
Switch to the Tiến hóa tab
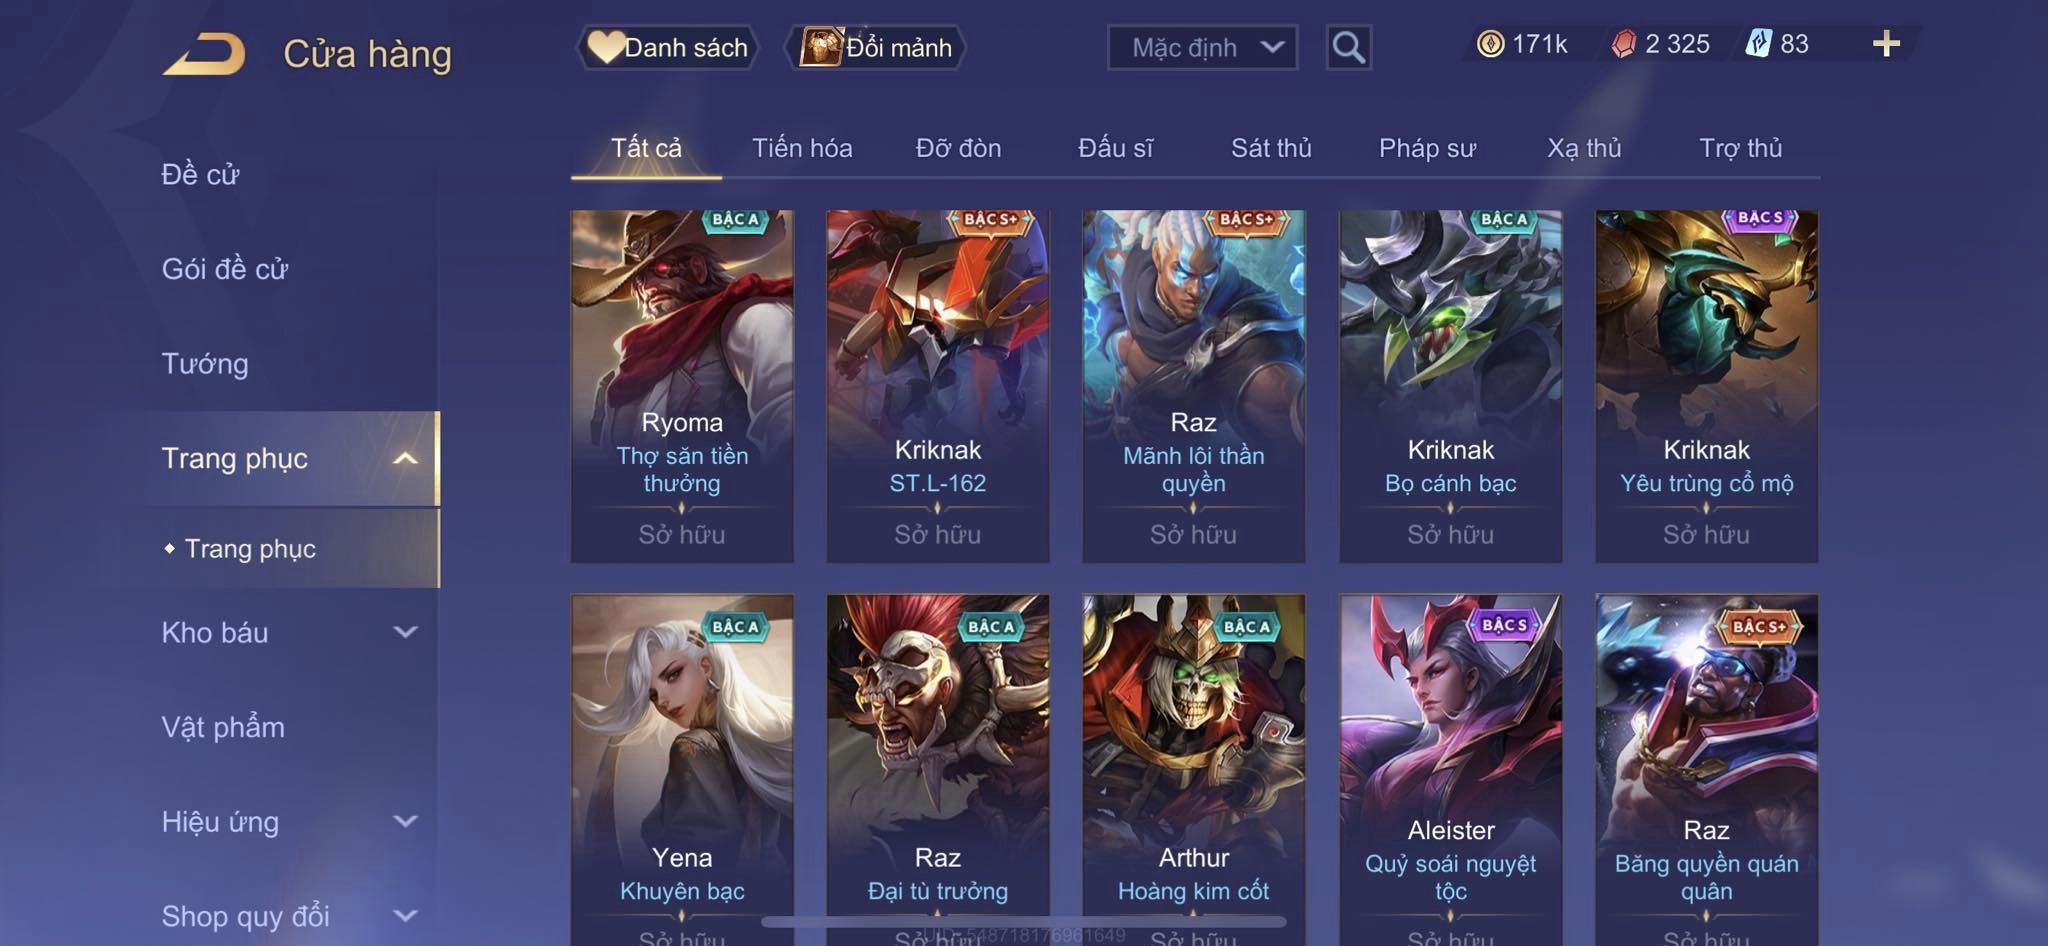[802, 148]
